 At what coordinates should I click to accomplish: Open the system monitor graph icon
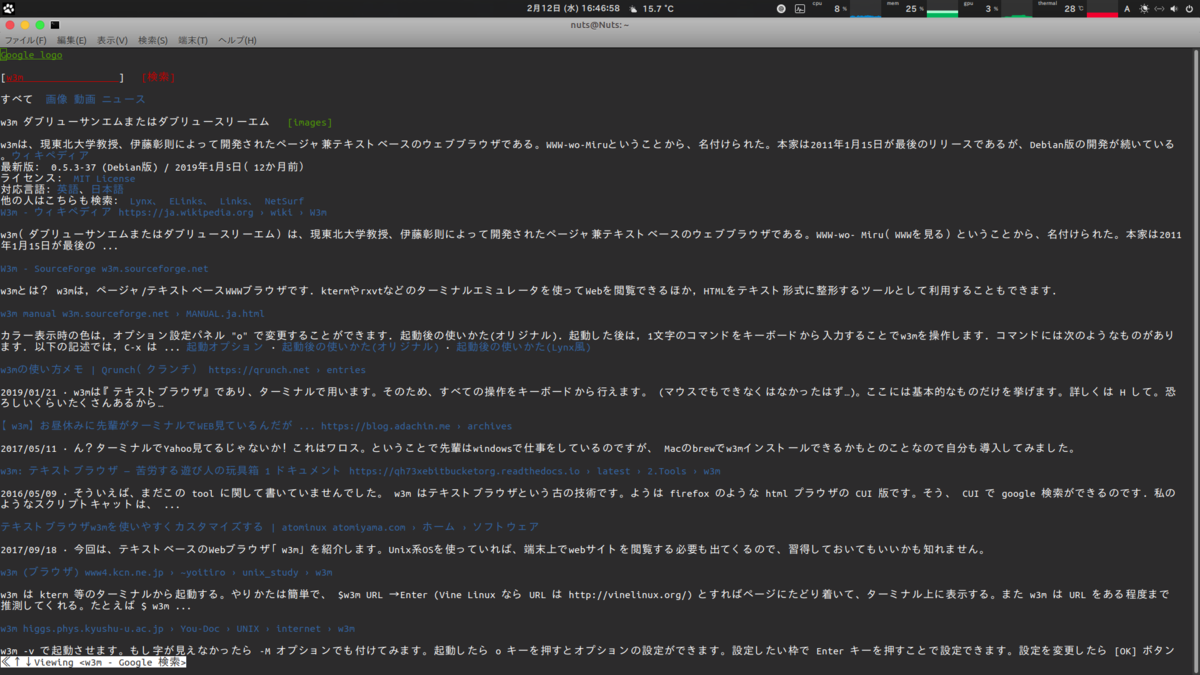click(x=800, y=8)
